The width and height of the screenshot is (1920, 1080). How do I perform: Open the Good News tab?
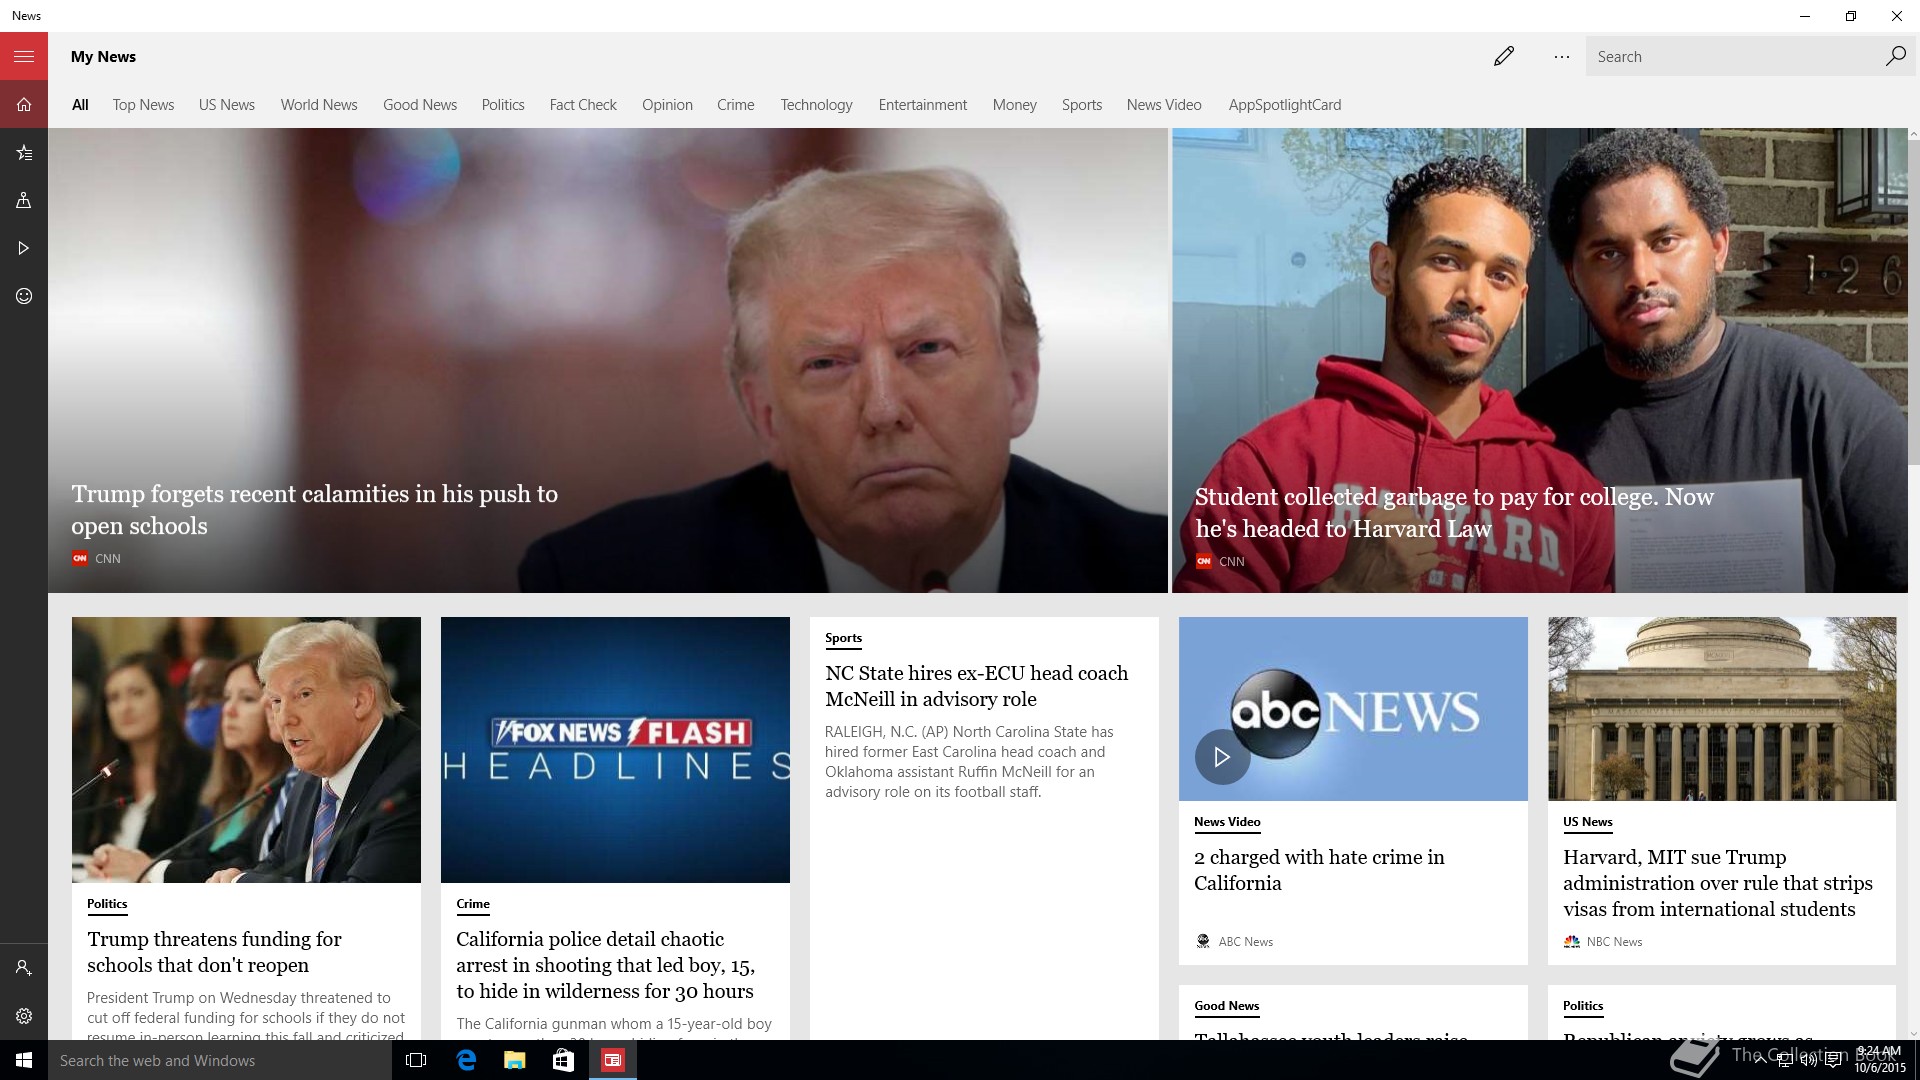tap(420, 105)
